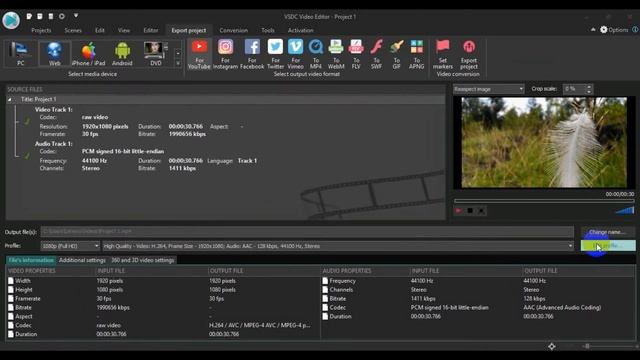The height and width of the screenshot is (360, 640).
Task: Play the preview video
Action: tap(458, 211)
